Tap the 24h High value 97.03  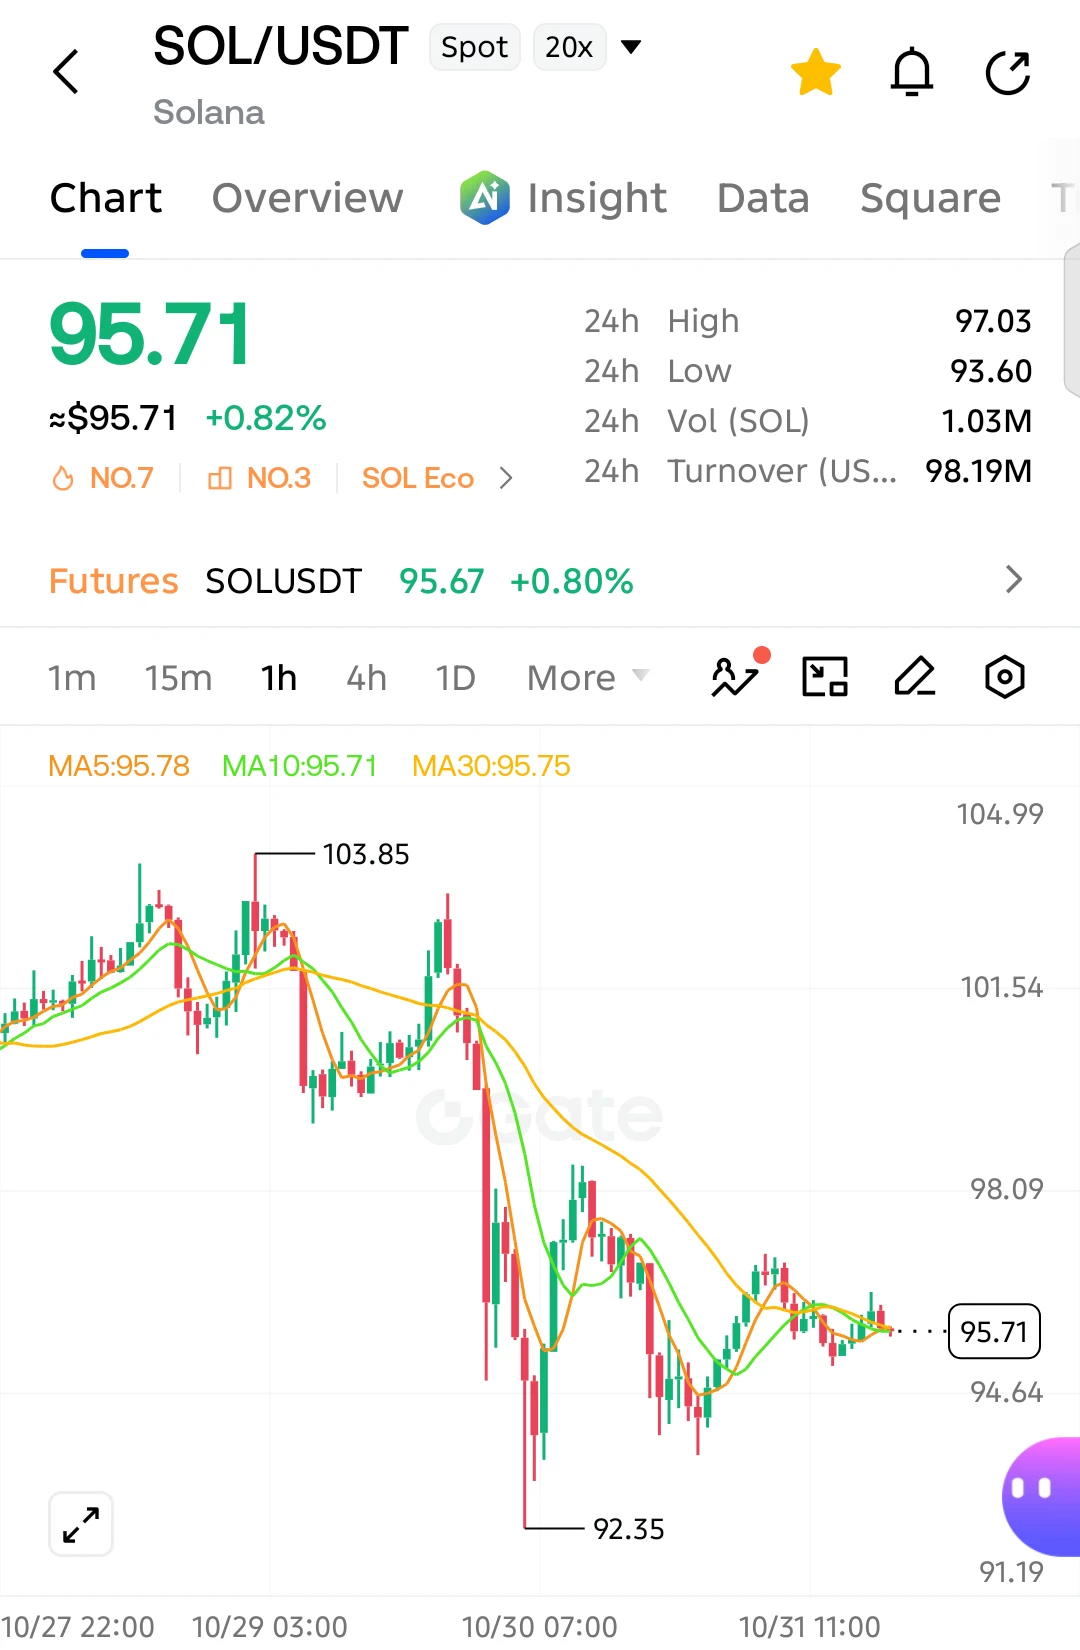tap(993, 321)
